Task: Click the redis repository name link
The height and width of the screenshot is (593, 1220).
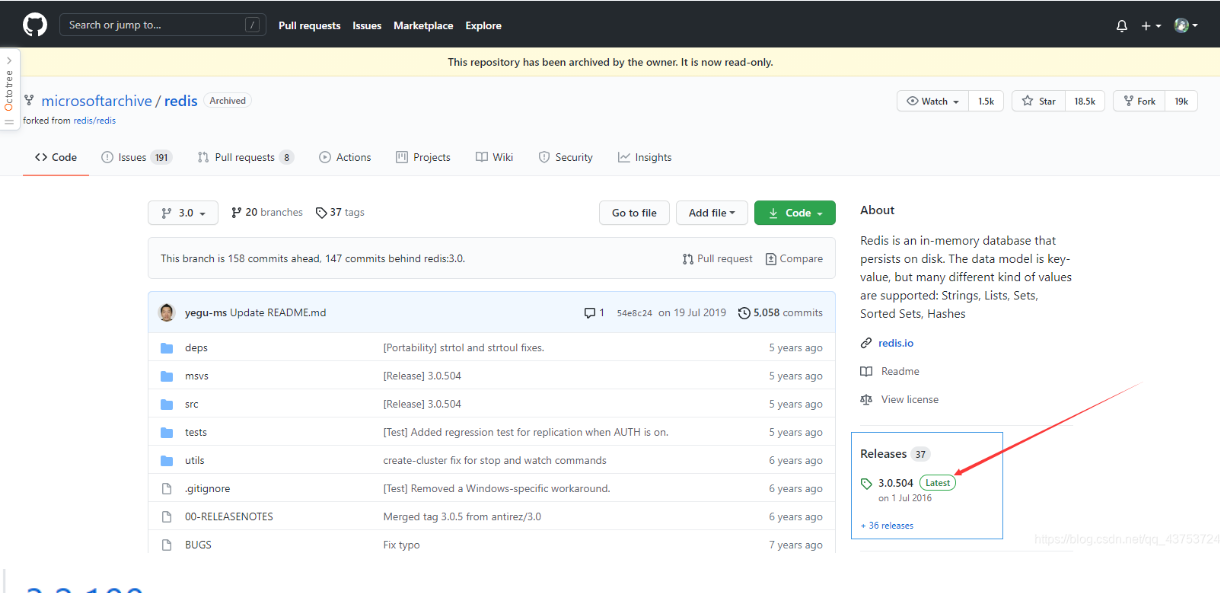Action: 181,101
